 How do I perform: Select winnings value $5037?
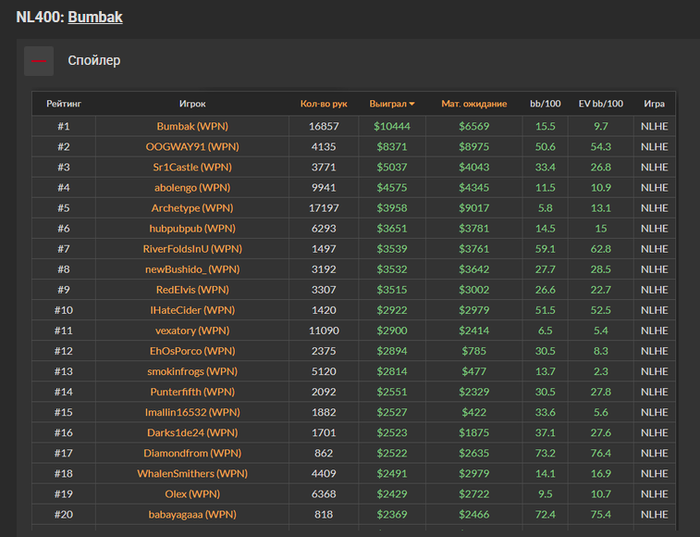(x=392, y=167)
